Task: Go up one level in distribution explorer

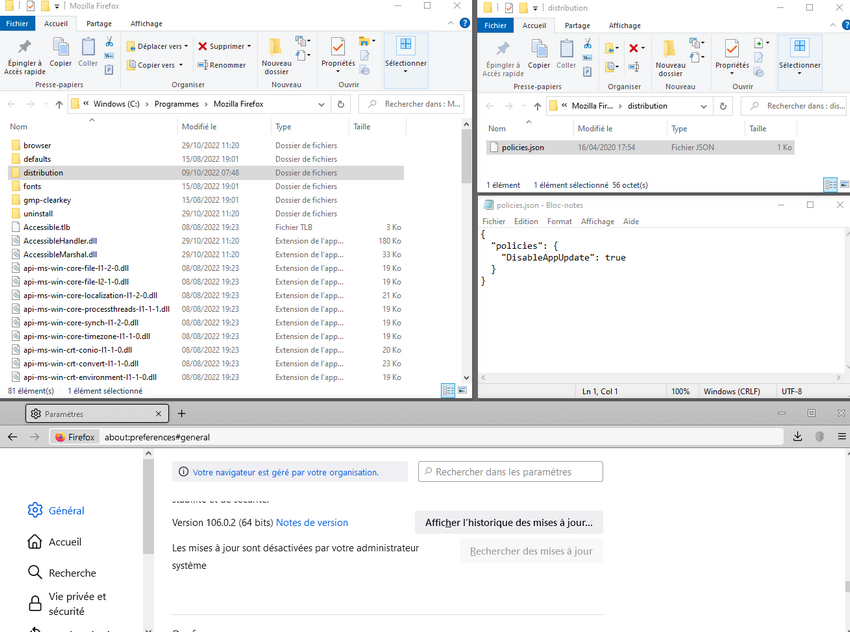Action: 537,106
